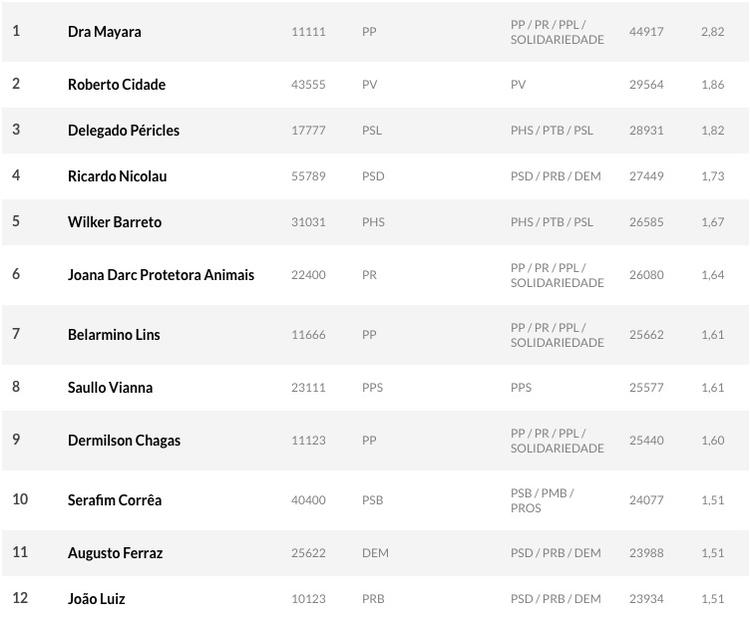Select Saullo Vianna name
The width and height of the screenshot is (750, 621).
click(110, 388)
